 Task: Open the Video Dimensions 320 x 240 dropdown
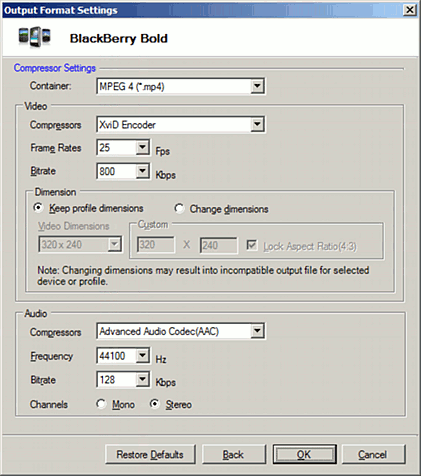(80, 245)
